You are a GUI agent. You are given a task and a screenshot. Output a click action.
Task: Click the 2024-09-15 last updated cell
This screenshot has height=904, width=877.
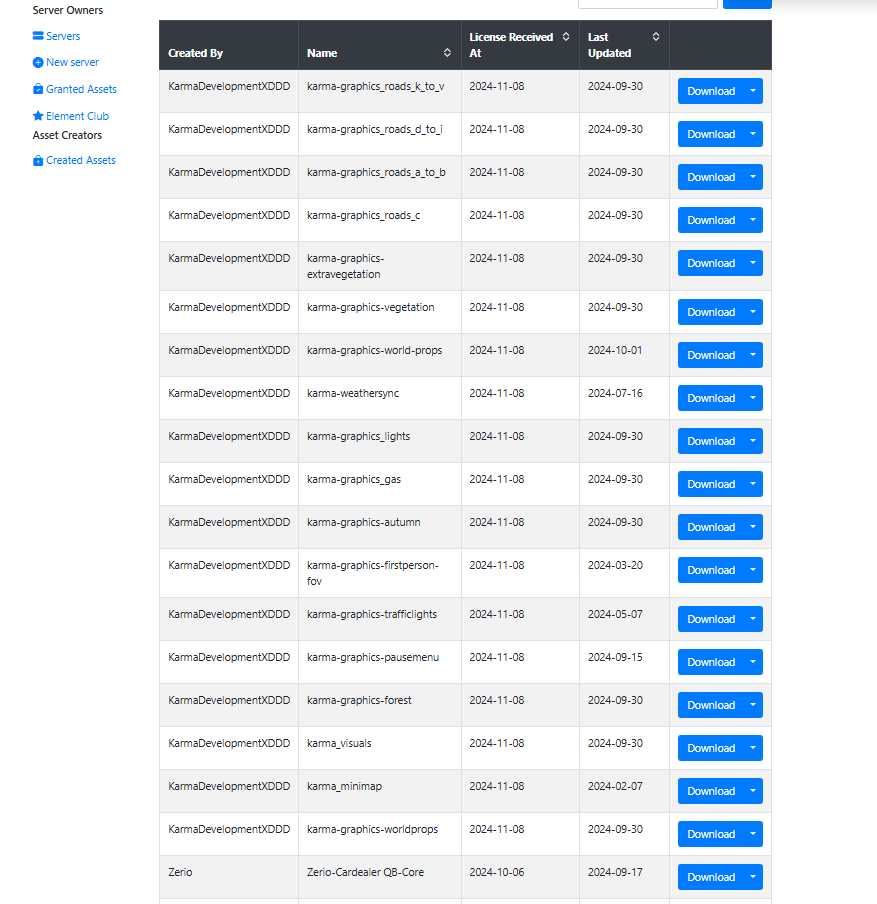click(624, 662)
